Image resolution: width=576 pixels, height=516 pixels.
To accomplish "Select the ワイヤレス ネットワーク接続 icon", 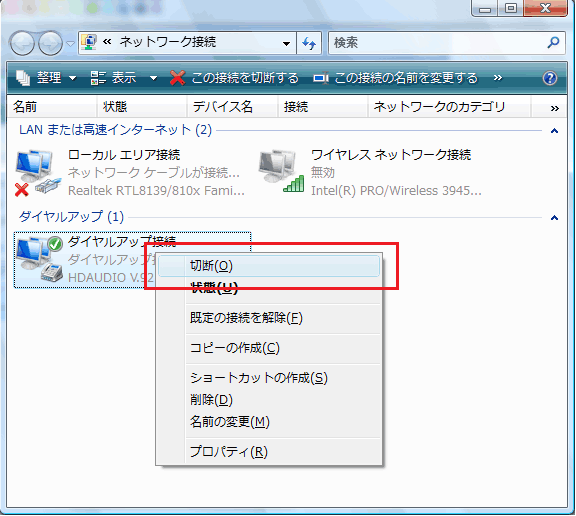I will (281, 171).
